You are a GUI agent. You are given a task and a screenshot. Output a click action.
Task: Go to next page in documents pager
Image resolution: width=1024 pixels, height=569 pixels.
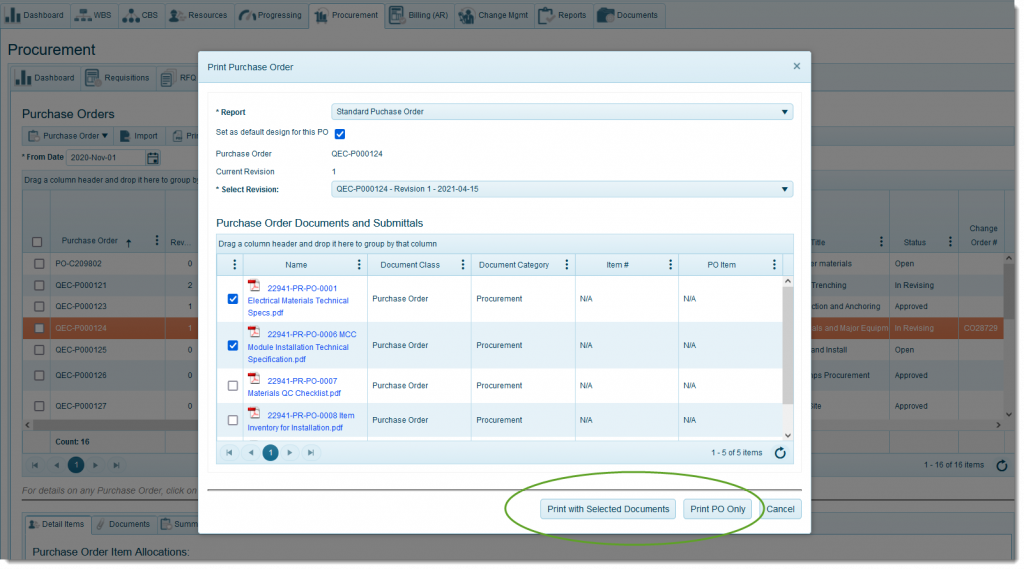click(x=291, y=453)
